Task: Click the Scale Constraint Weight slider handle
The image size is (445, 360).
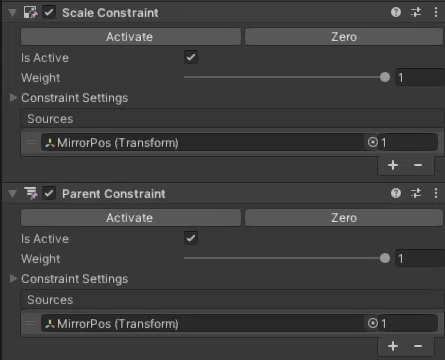Action: coord(385,77)
